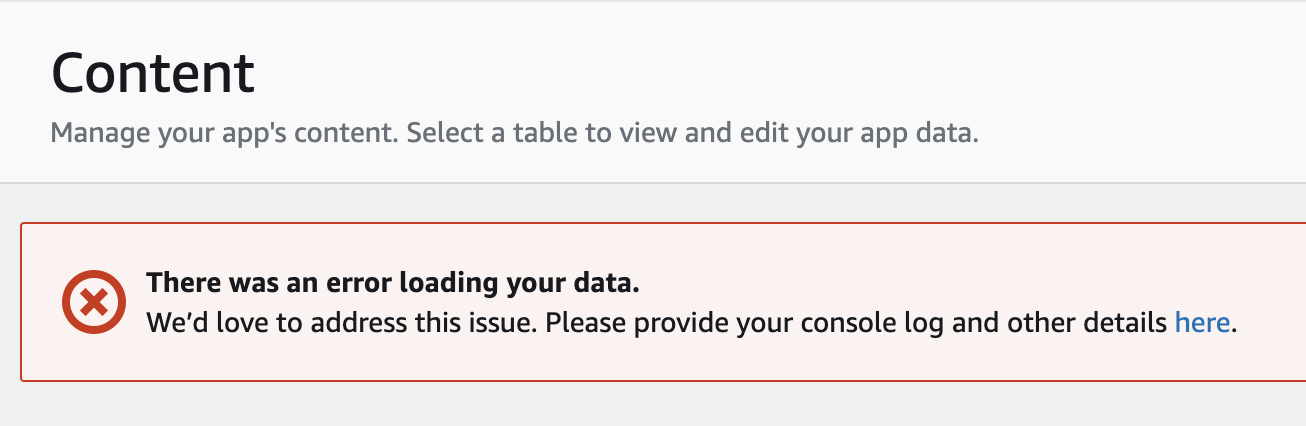Click the bold 'There was an error loading your data' text

click(x=393, y=283)
